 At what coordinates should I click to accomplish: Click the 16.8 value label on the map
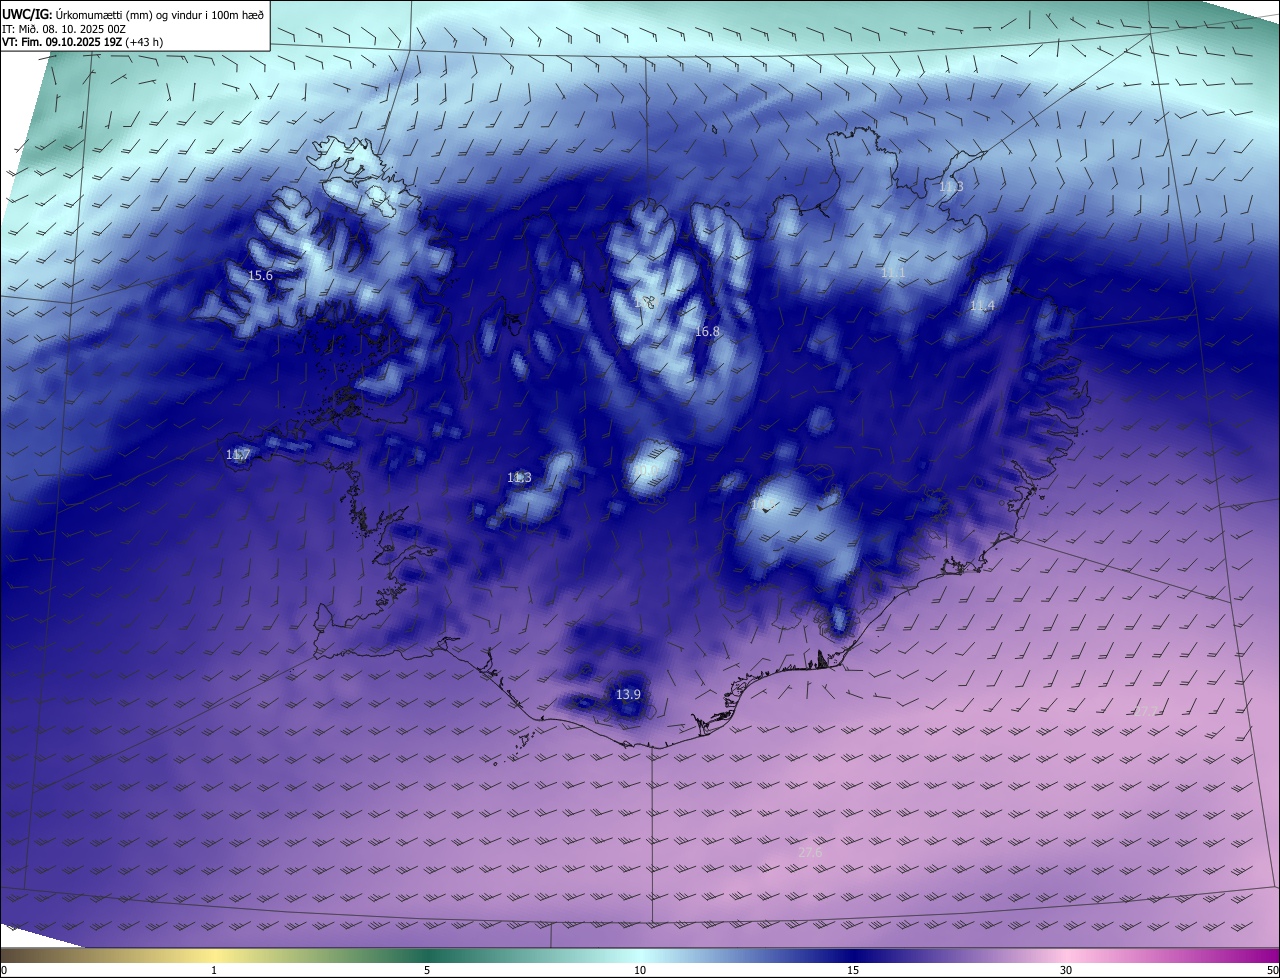[x=707, y=331]
